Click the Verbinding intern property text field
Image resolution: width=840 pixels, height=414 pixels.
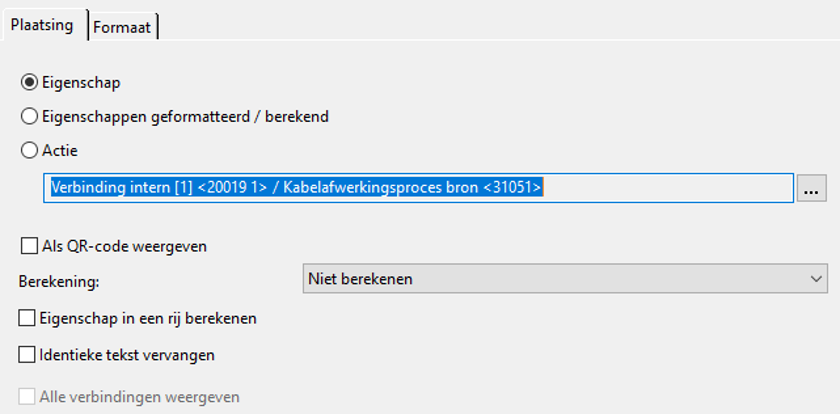tap(418, 187)
